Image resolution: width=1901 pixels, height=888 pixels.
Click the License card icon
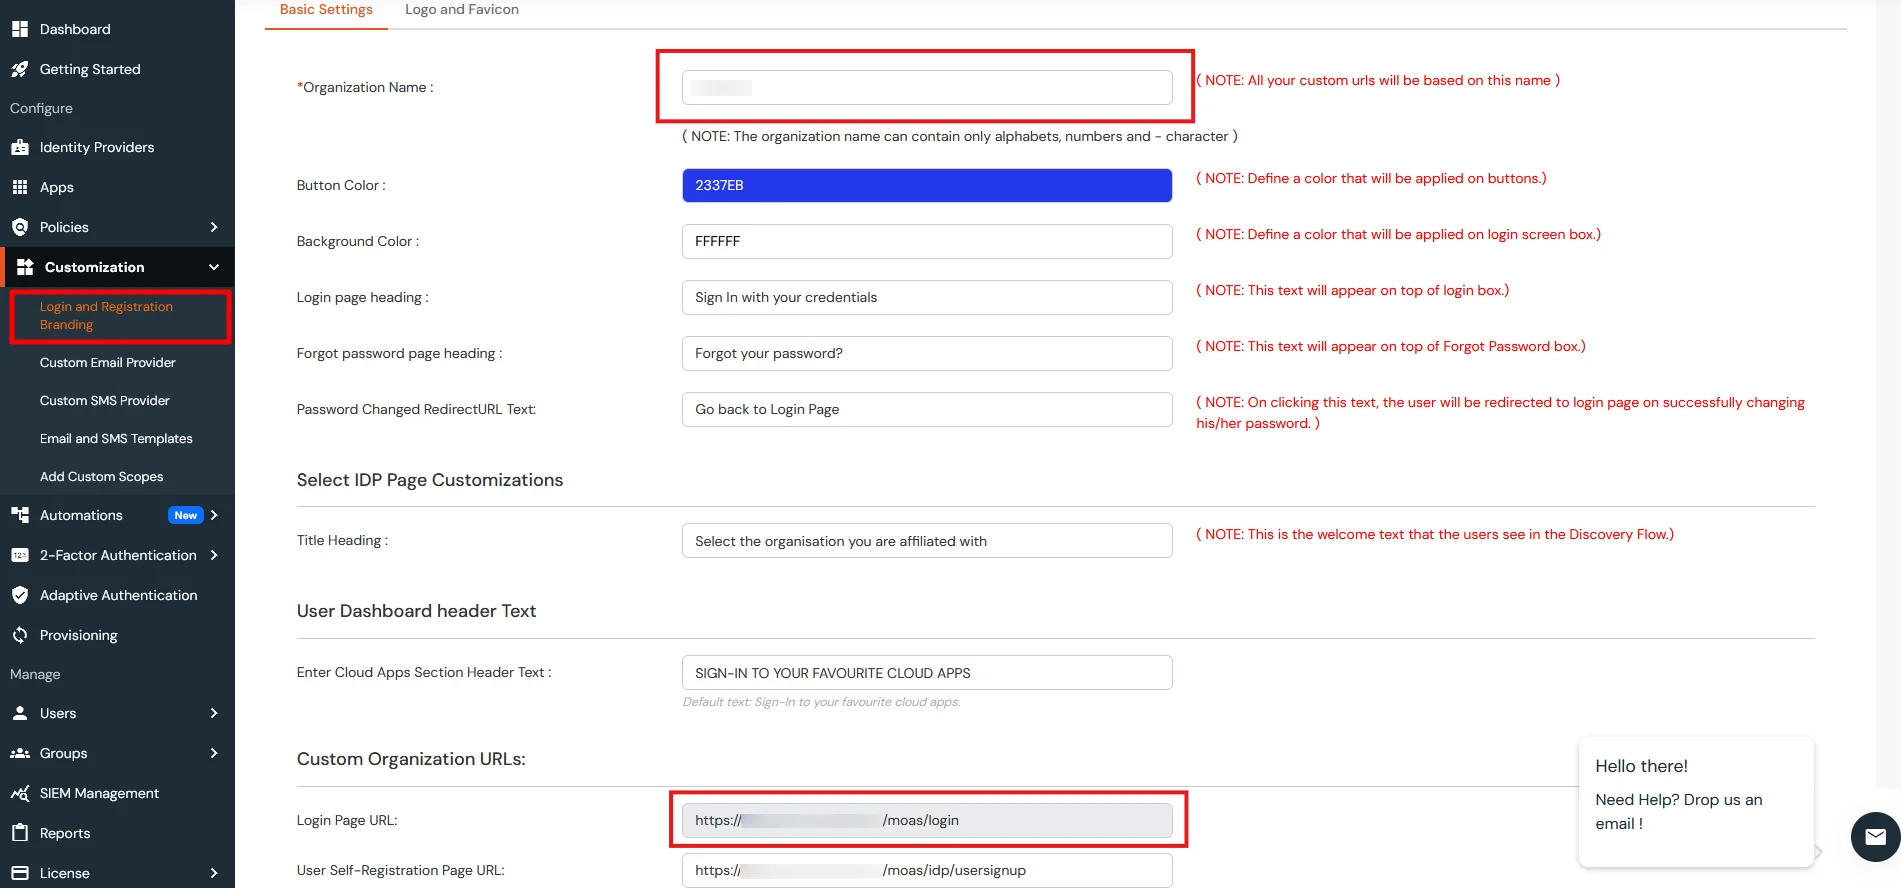tap(19, 873)
